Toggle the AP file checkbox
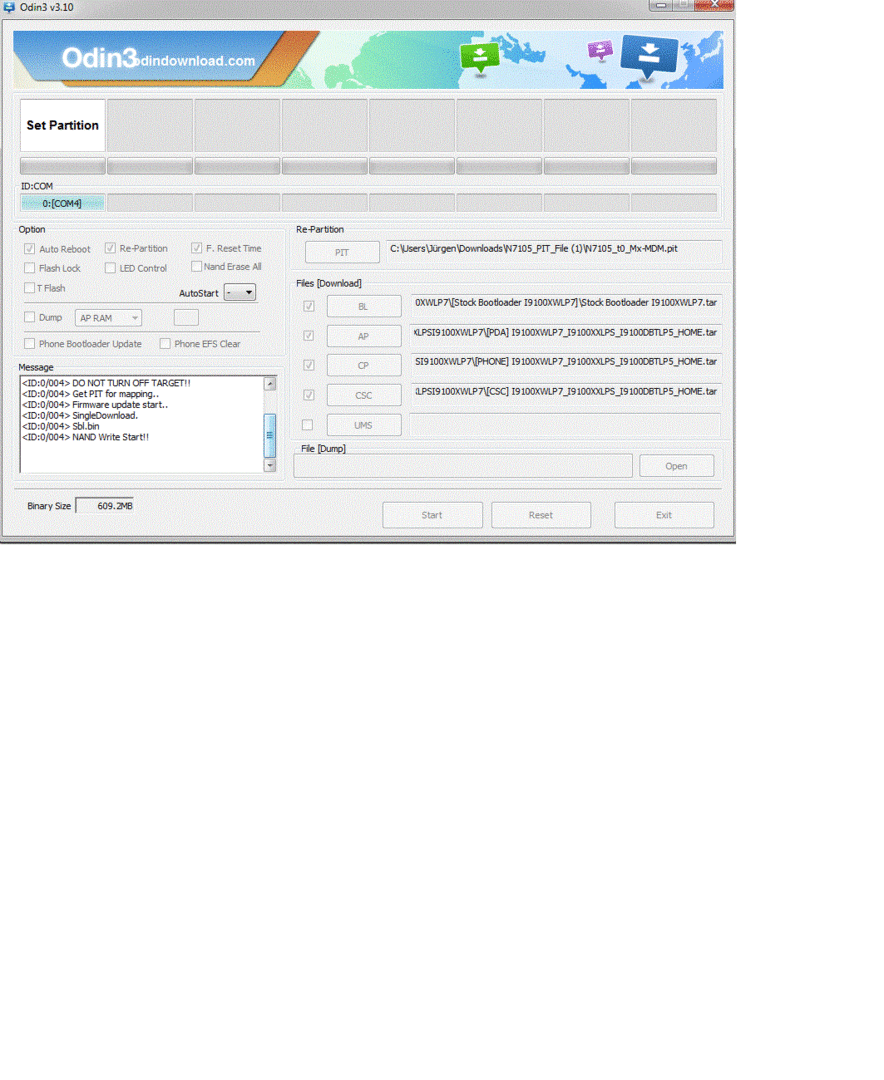The width and height of the screenshot is (884, 1080). [309, 336]
